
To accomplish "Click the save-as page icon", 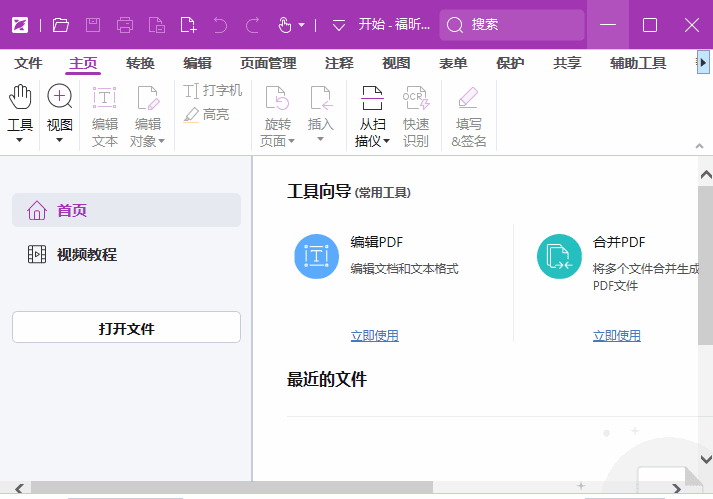I will coord(156,25).
